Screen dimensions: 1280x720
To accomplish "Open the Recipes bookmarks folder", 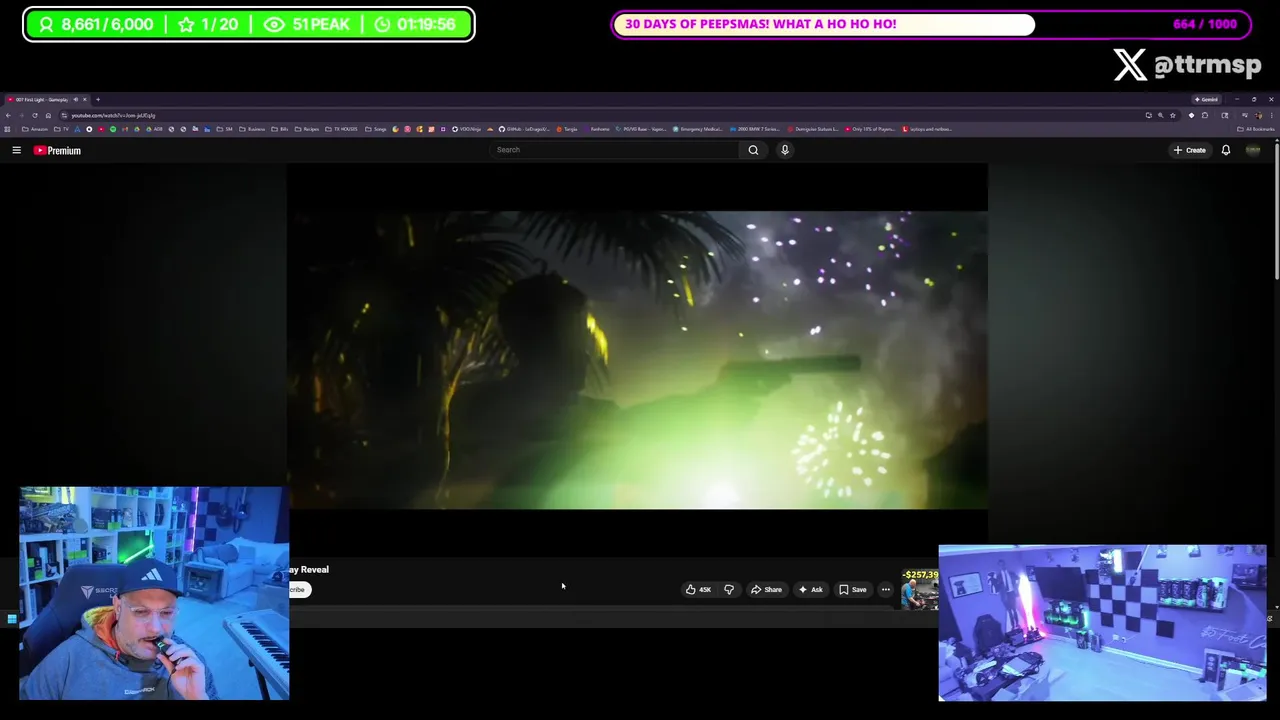I will coord(307,129).
